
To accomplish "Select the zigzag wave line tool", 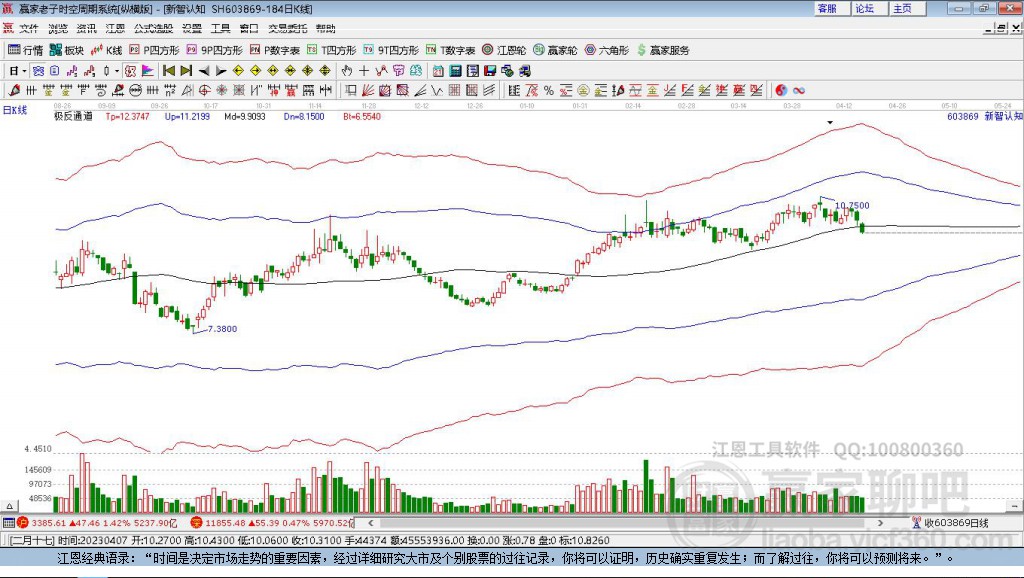I will [x=436, y=90].
